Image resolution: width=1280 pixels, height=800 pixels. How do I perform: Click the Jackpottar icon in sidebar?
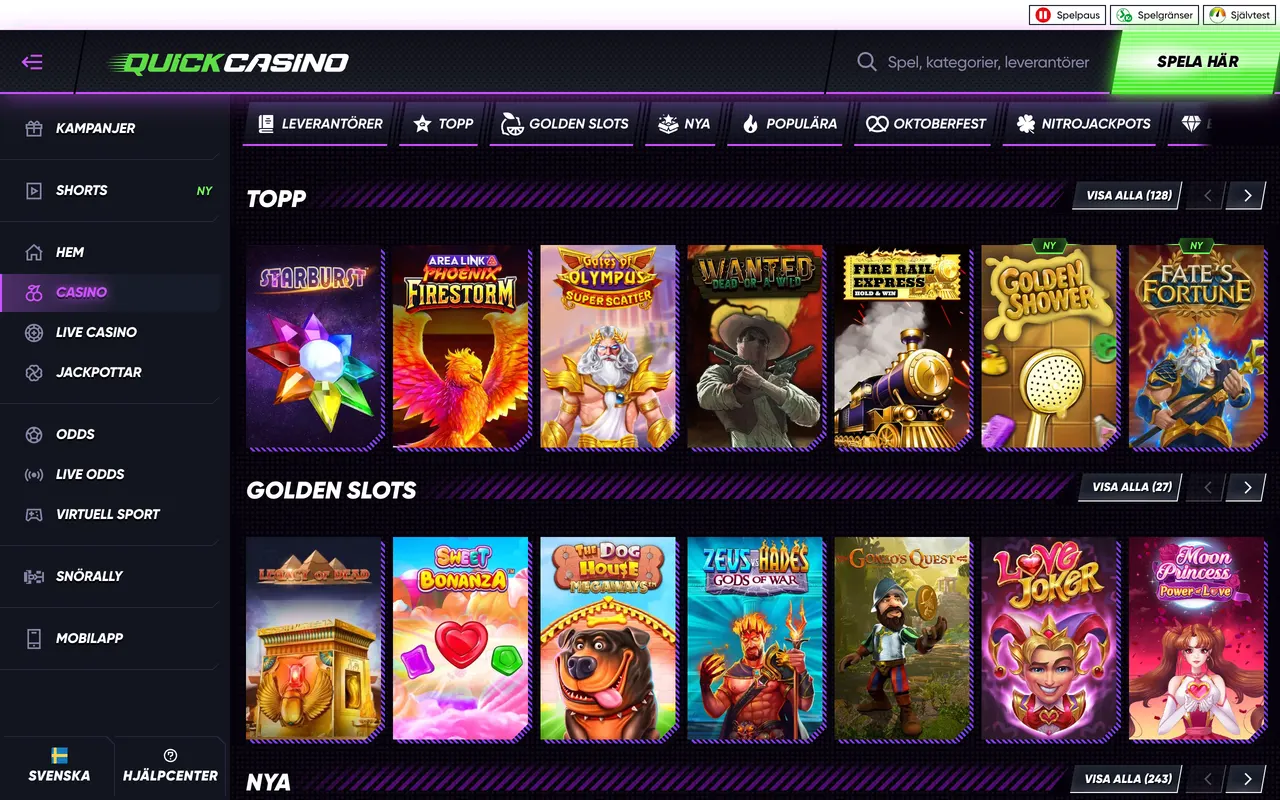point(34,372)
